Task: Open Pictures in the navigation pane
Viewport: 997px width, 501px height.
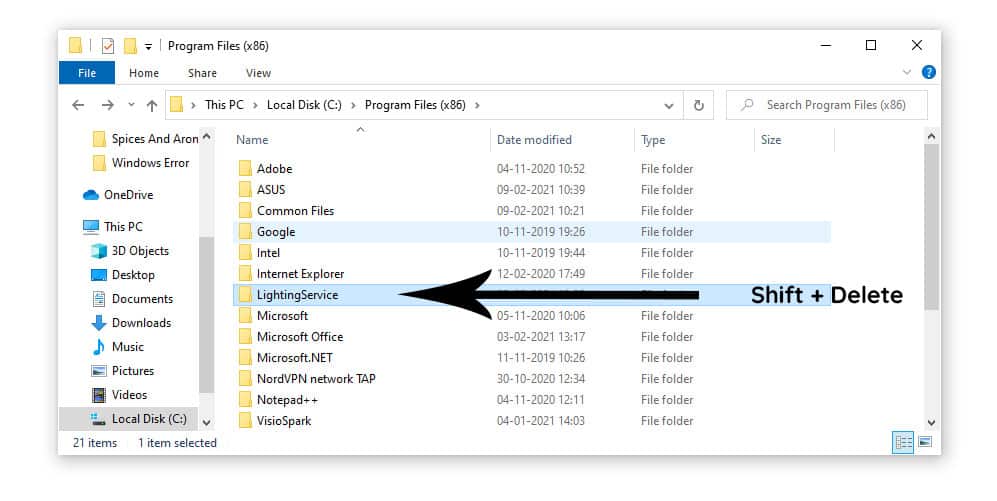Action: (123, 371)
